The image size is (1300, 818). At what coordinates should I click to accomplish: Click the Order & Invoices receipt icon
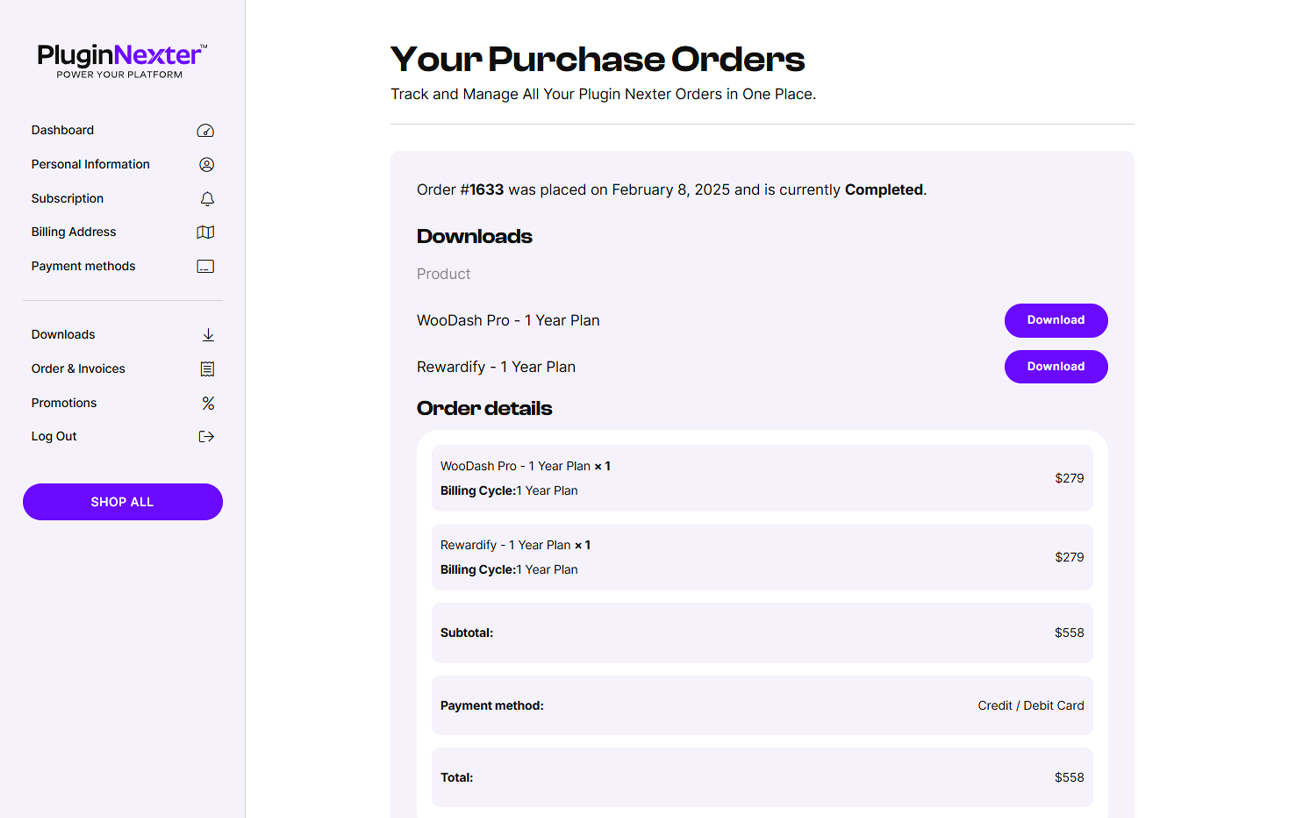(x=207, y=369)
